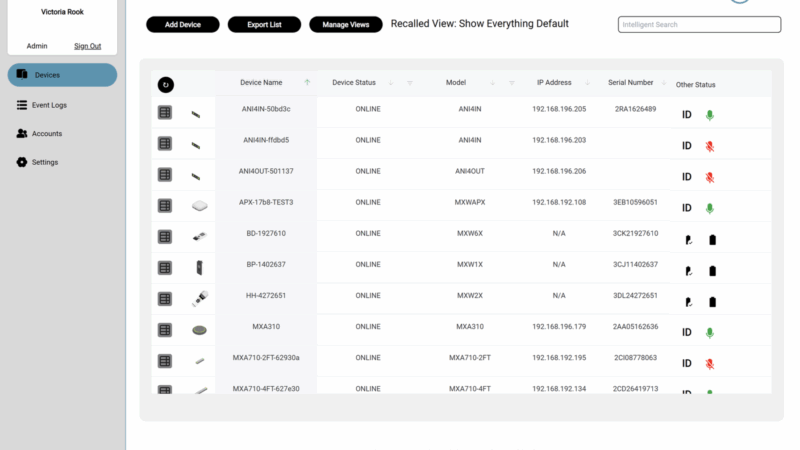Image resolution: width=800 pixels, height=450 pixels.
Task: Click the battery icon for BD-1927610
Action: 712,240
